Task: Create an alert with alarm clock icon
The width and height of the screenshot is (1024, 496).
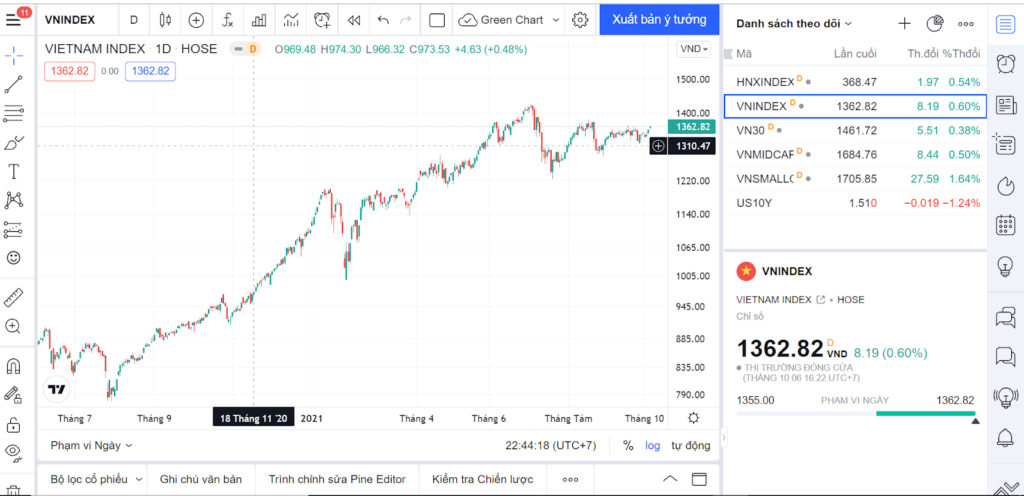Action: pos(322,20)
